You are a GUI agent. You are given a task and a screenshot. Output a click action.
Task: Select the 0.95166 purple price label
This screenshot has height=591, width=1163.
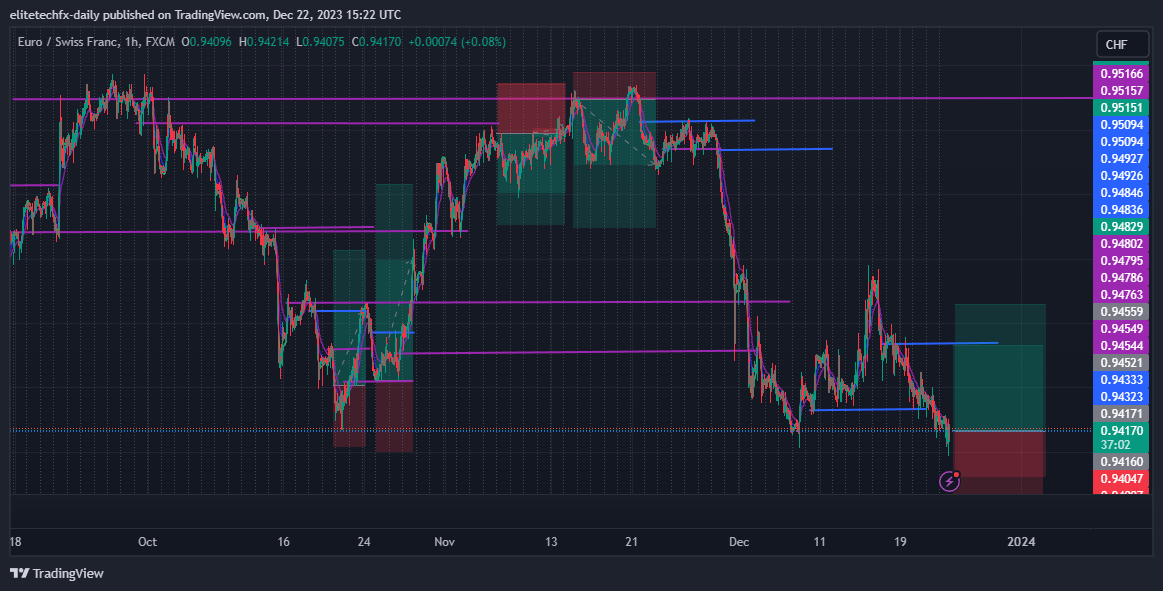pos(1121,74)
